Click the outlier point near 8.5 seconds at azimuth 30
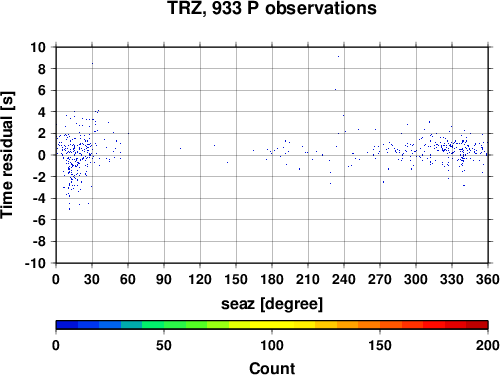 [x=92, y=63]
